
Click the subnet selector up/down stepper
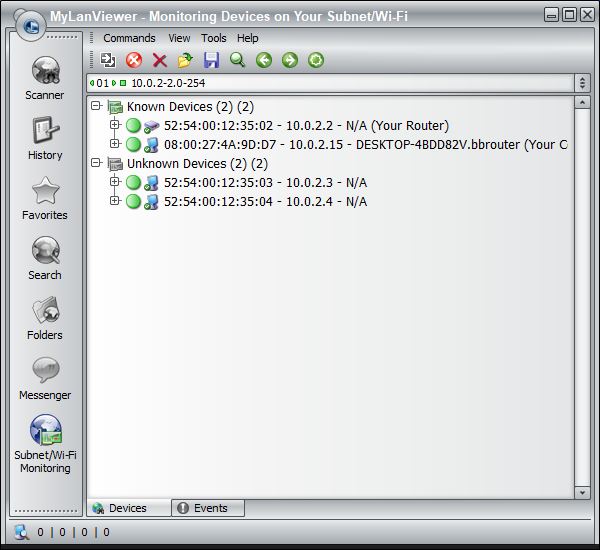click(582, 83)
